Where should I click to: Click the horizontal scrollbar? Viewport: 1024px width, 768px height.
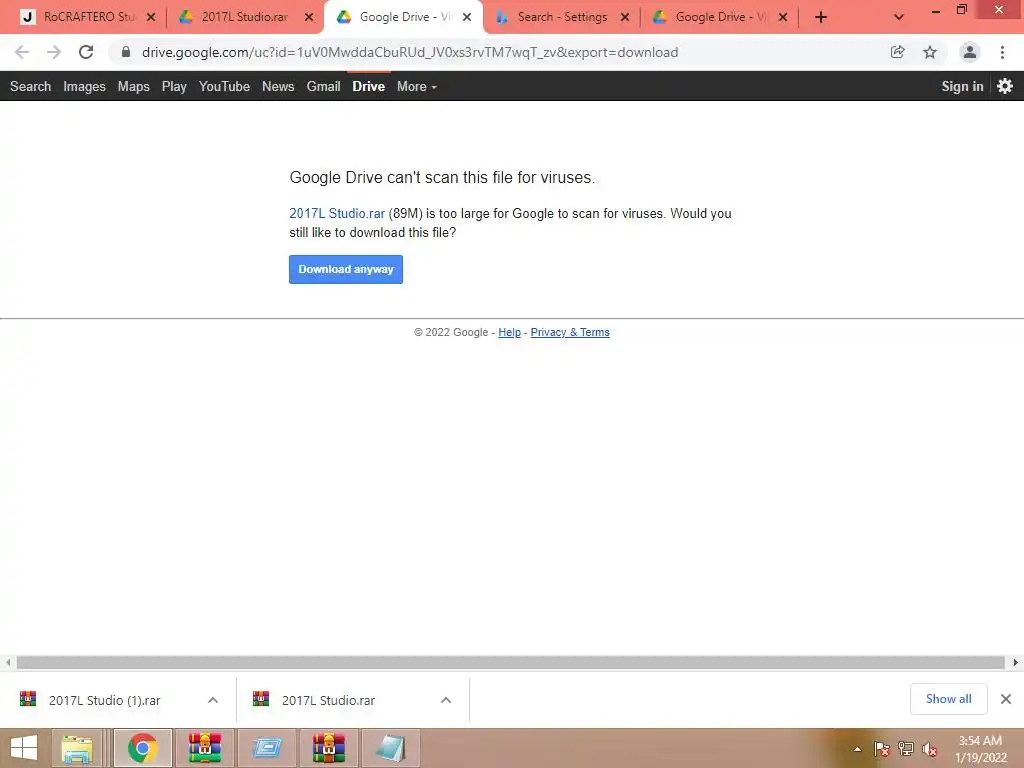point(511,662)
